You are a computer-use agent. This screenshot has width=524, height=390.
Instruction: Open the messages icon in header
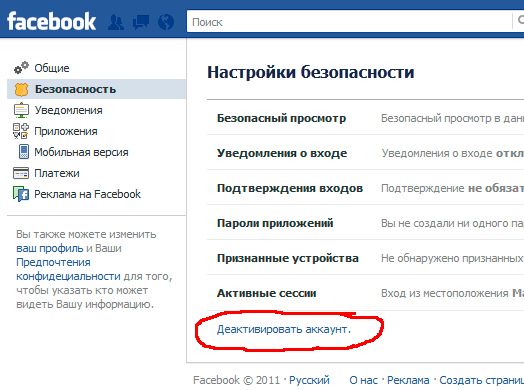click(x=141, y=22)
